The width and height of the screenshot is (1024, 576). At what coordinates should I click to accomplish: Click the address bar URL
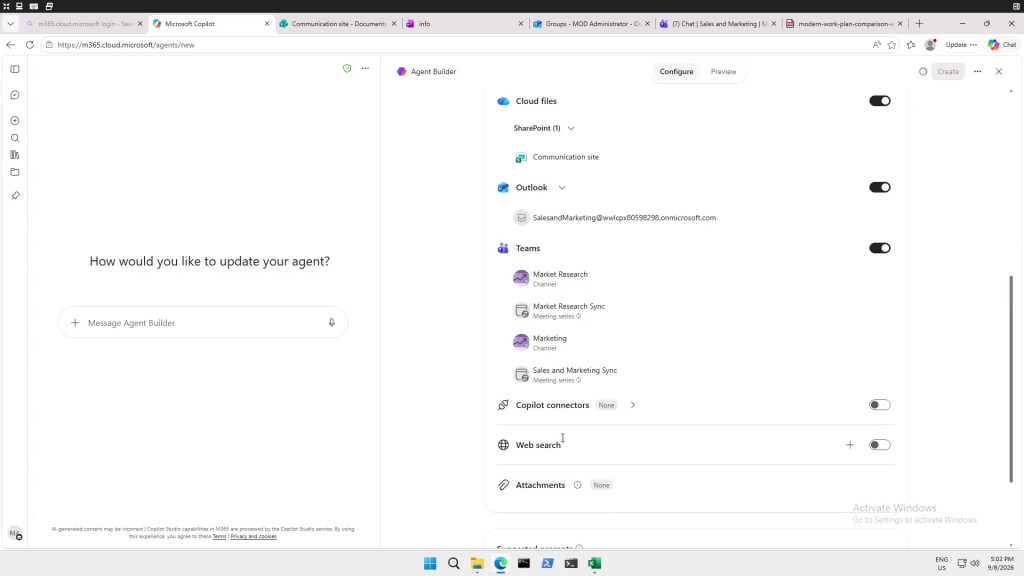126,45
